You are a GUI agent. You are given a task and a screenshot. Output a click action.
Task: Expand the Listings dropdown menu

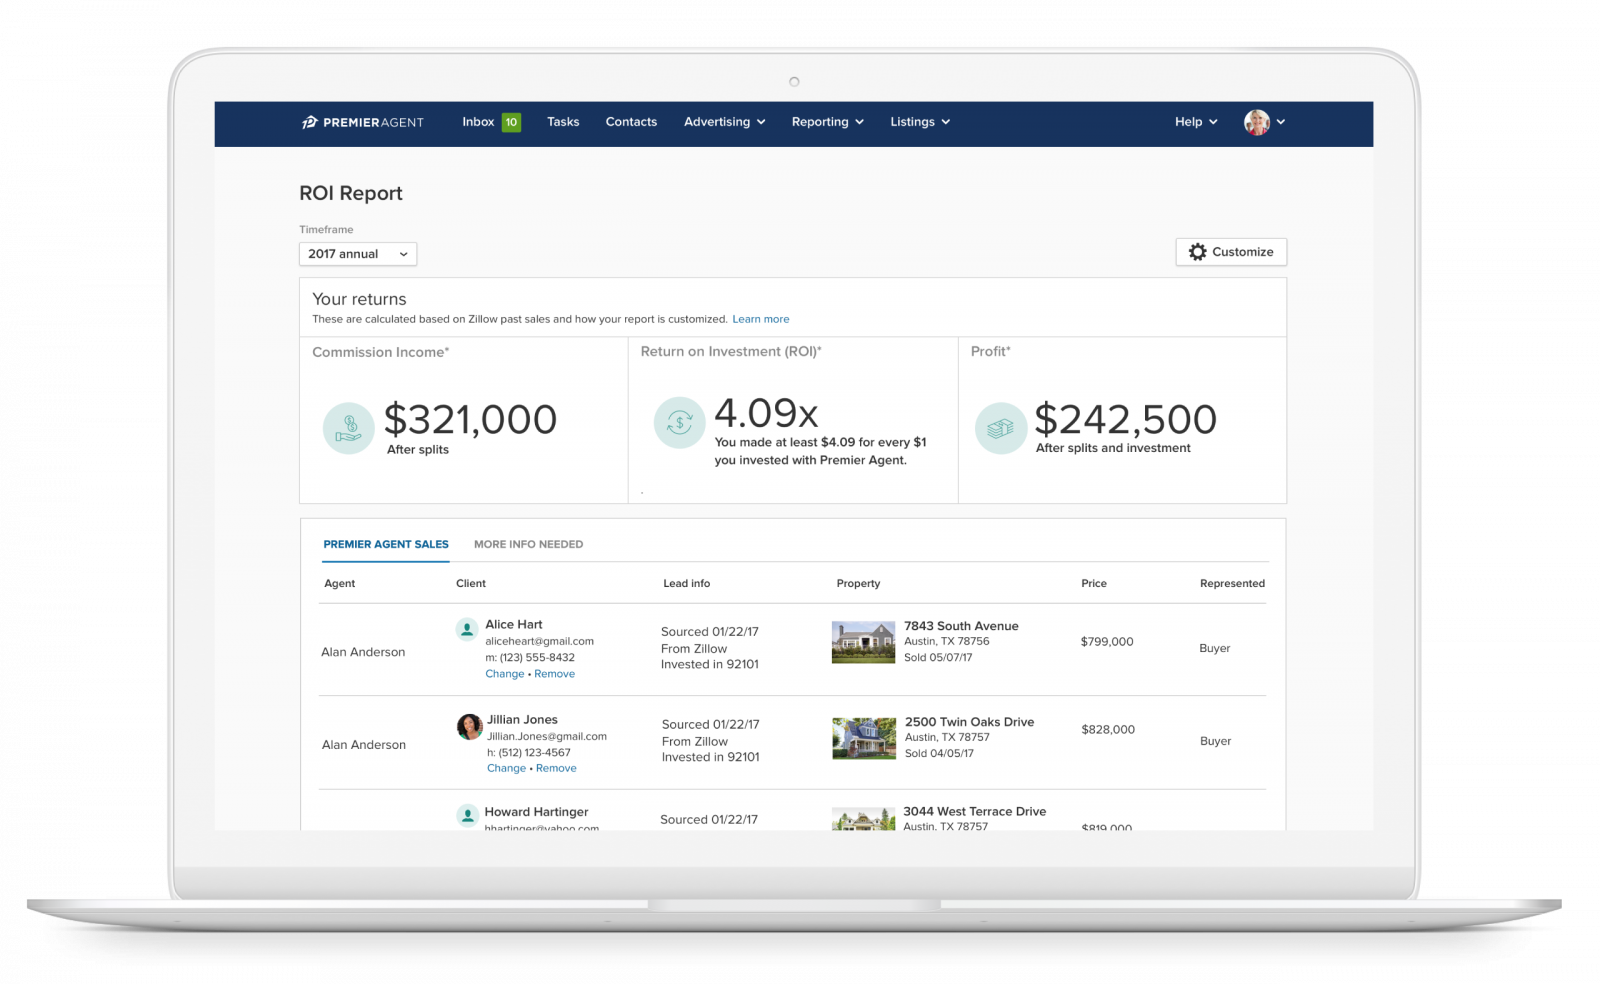(x=920, y=122)
